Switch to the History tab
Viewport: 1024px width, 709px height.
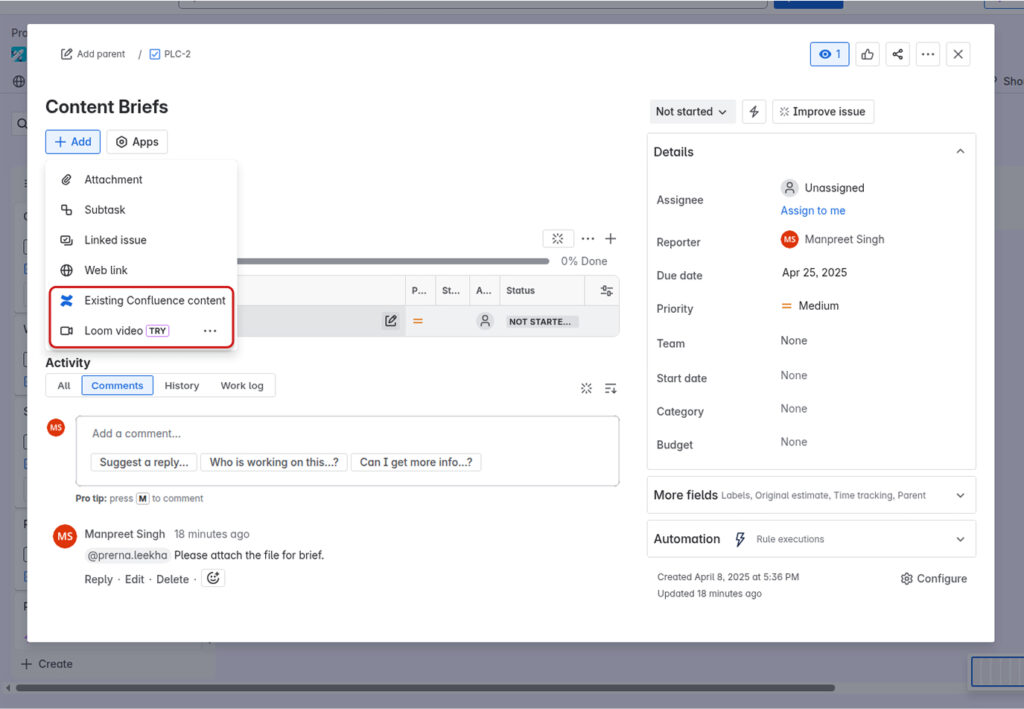click(182, 386)
